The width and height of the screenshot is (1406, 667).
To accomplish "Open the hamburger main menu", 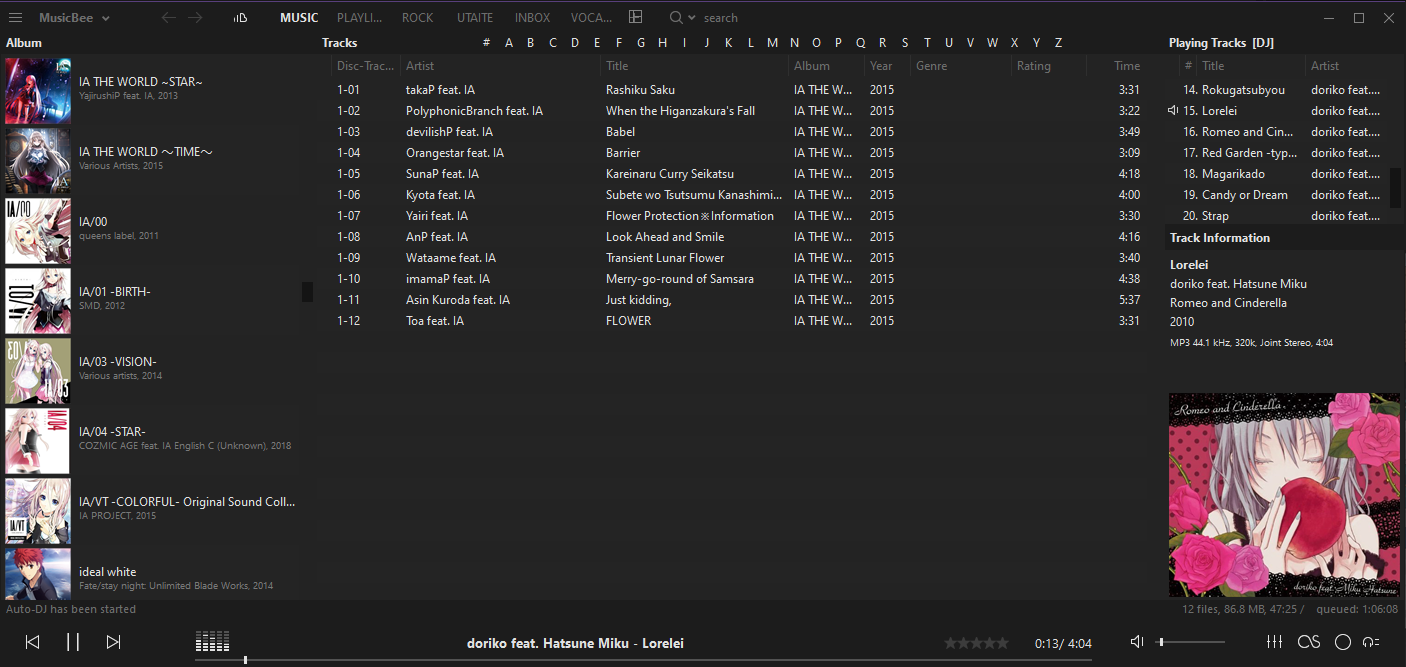I will pos(16,18).
